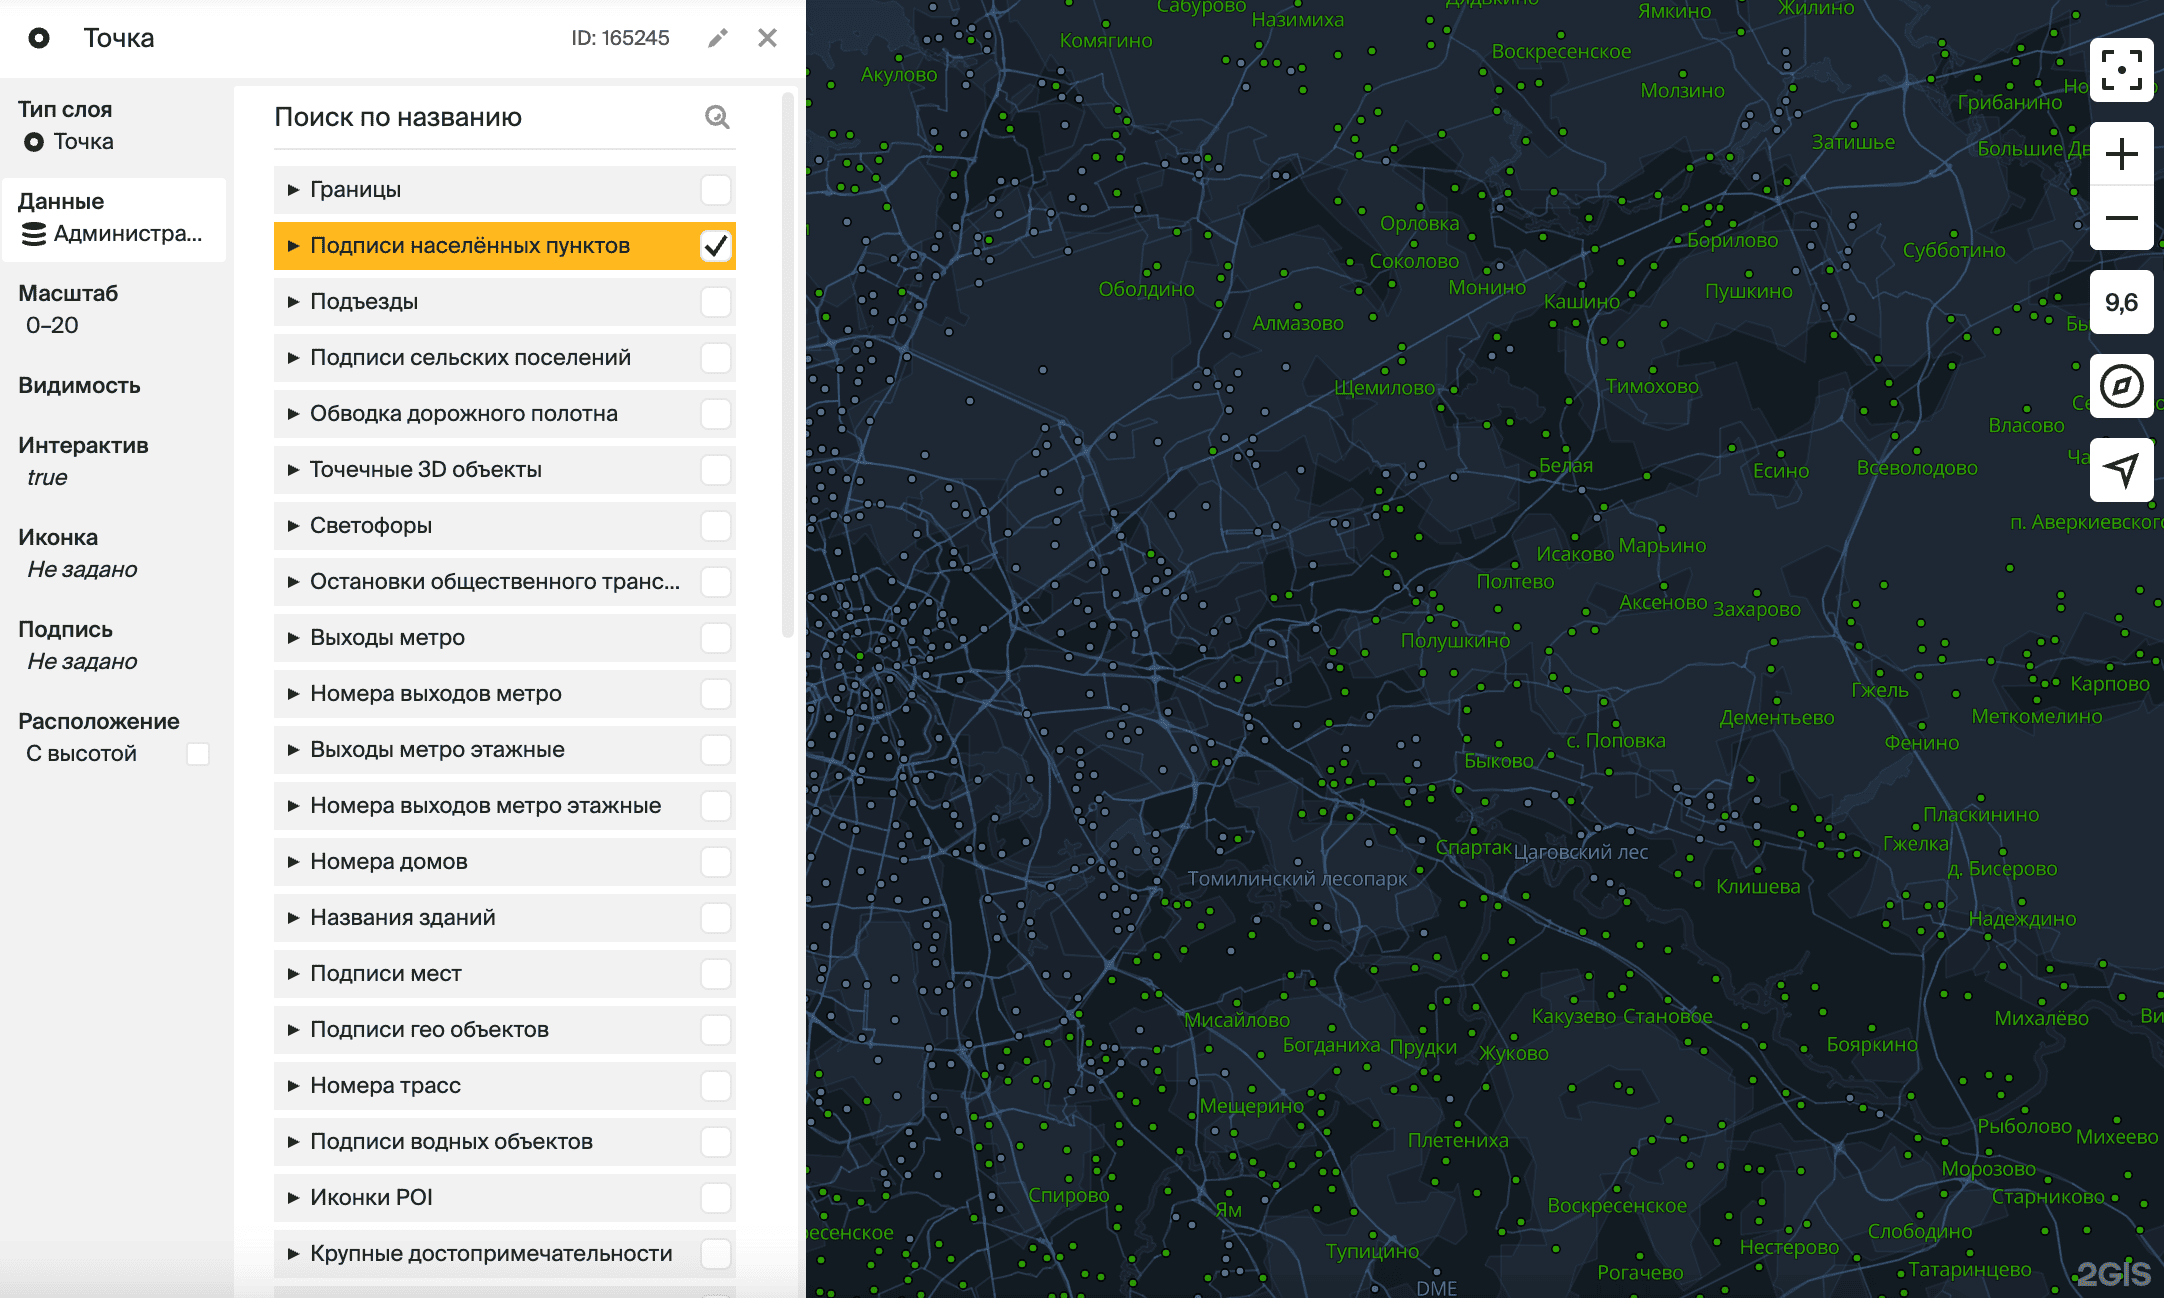Image resolution: width=2164 pixels, height=1298 pixels.
Task: Uncheck Подписи населённых пунктов checkbox
Action: point(715,245)
